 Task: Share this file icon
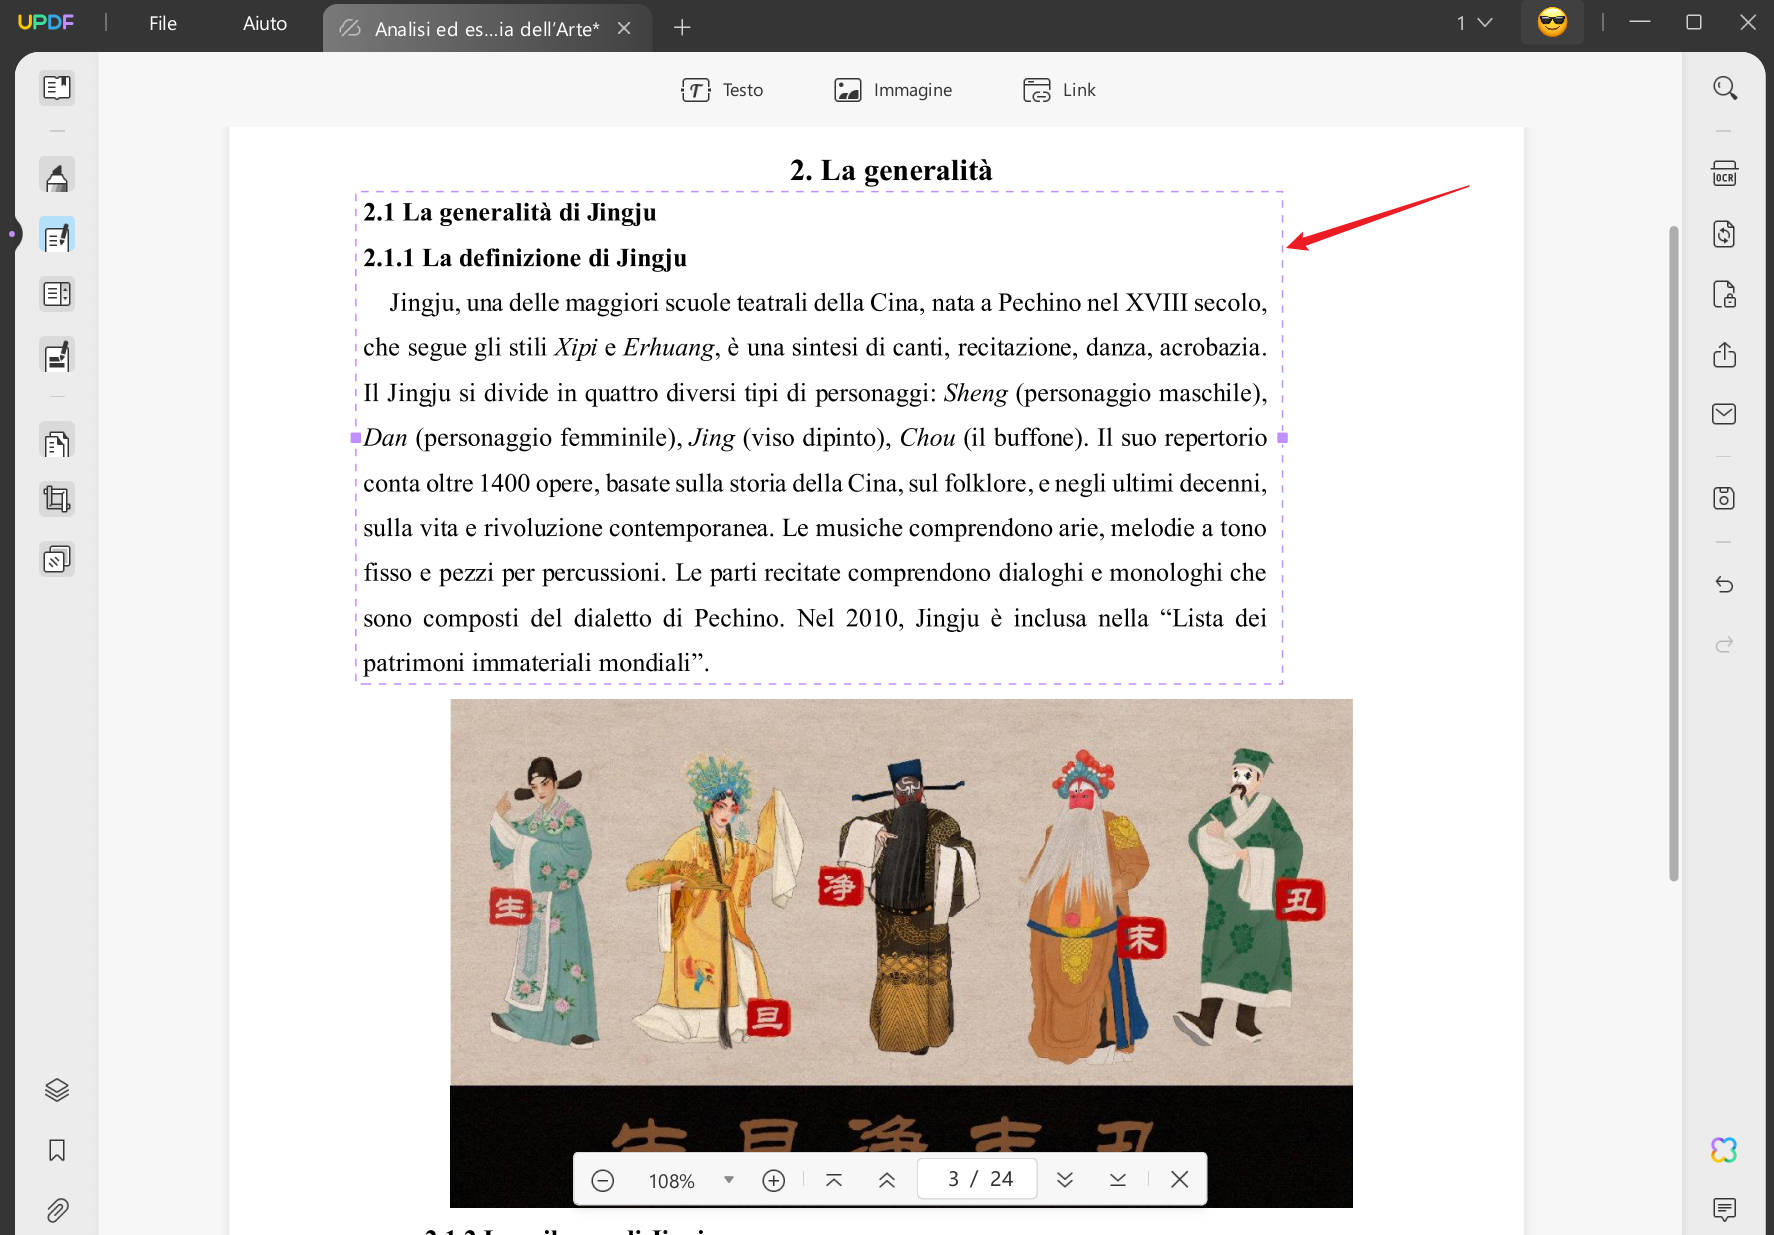tap(1724, 355)
